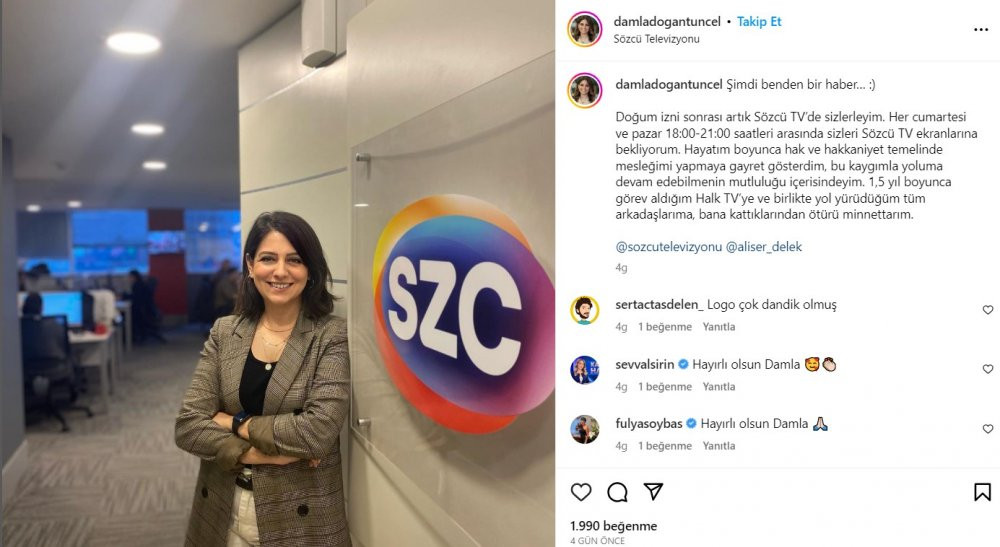The height and width of the screenshot is (547, 1000).
Task: Open the three-dots more options menu
Action: click(981, 29)
